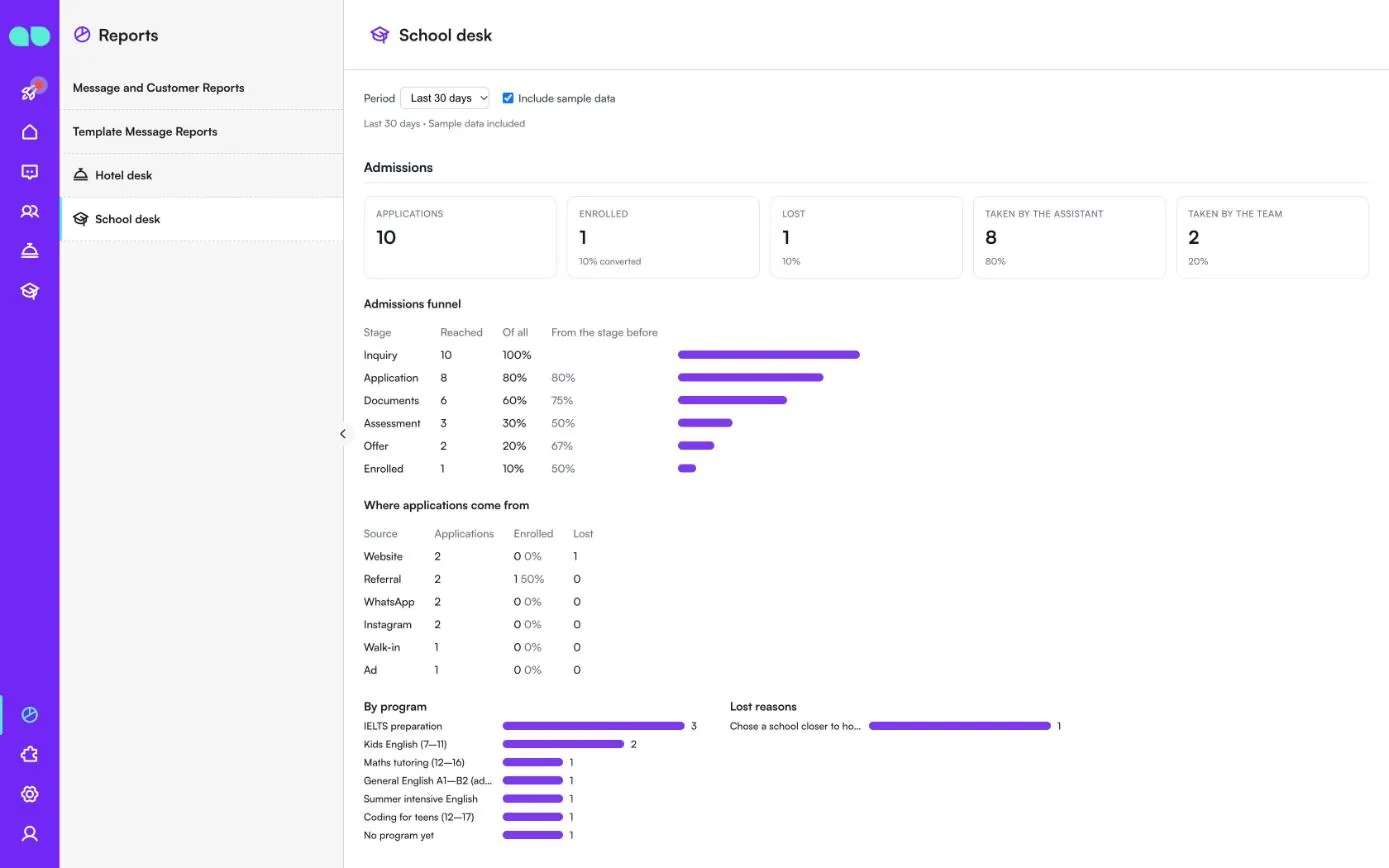Click the Taken by the Team card

1272,237
